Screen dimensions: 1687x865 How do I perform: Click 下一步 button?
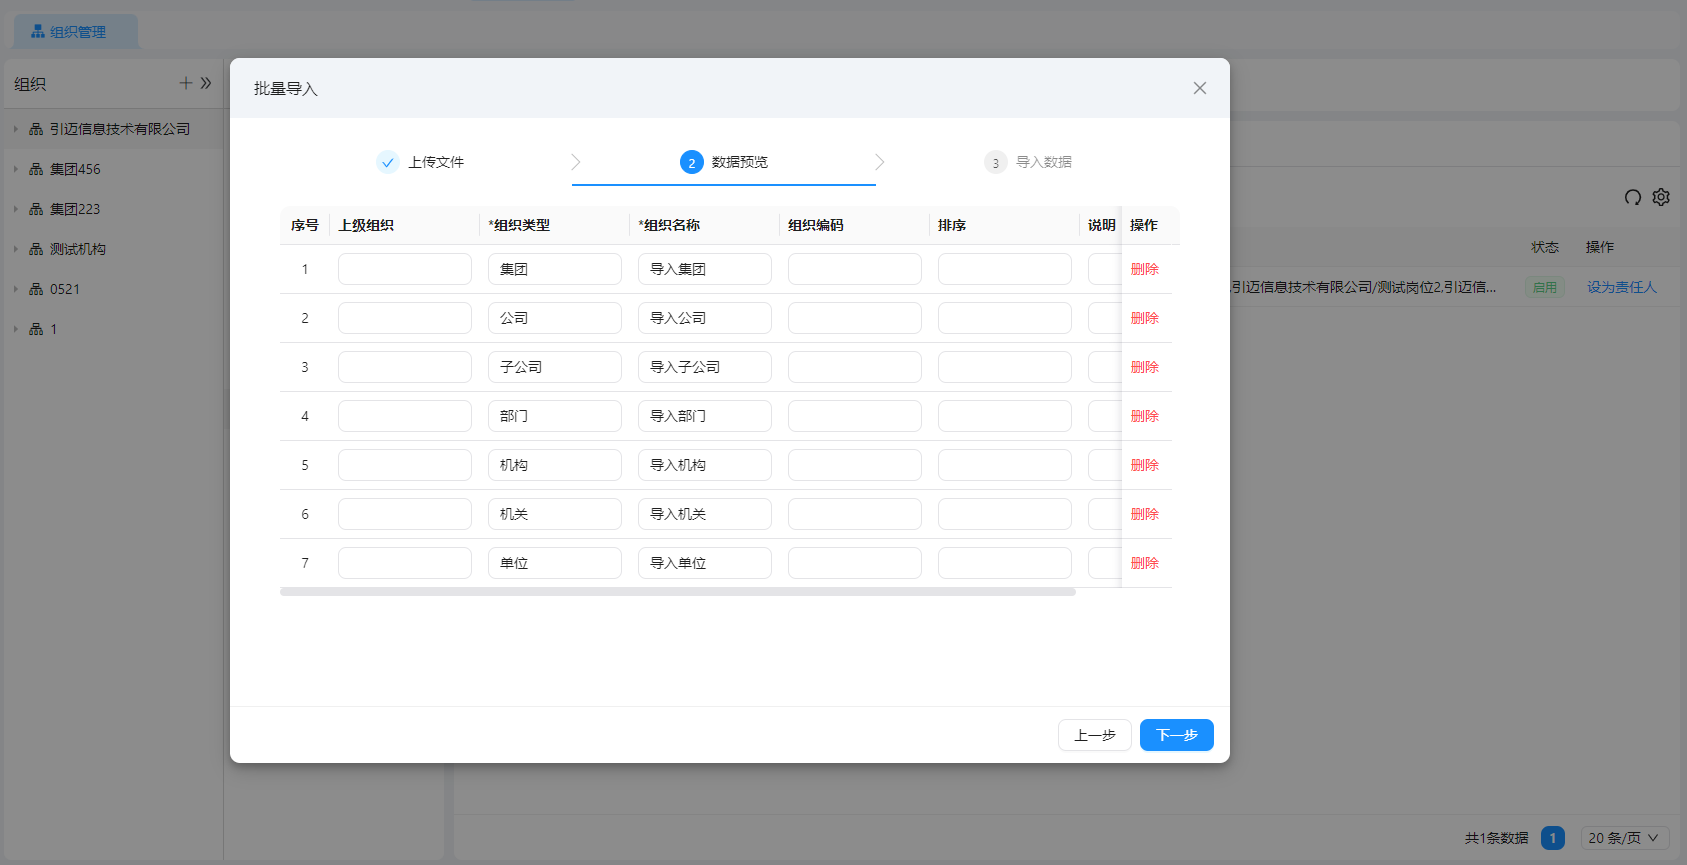pyautogui.click(x=1177, y=735)
